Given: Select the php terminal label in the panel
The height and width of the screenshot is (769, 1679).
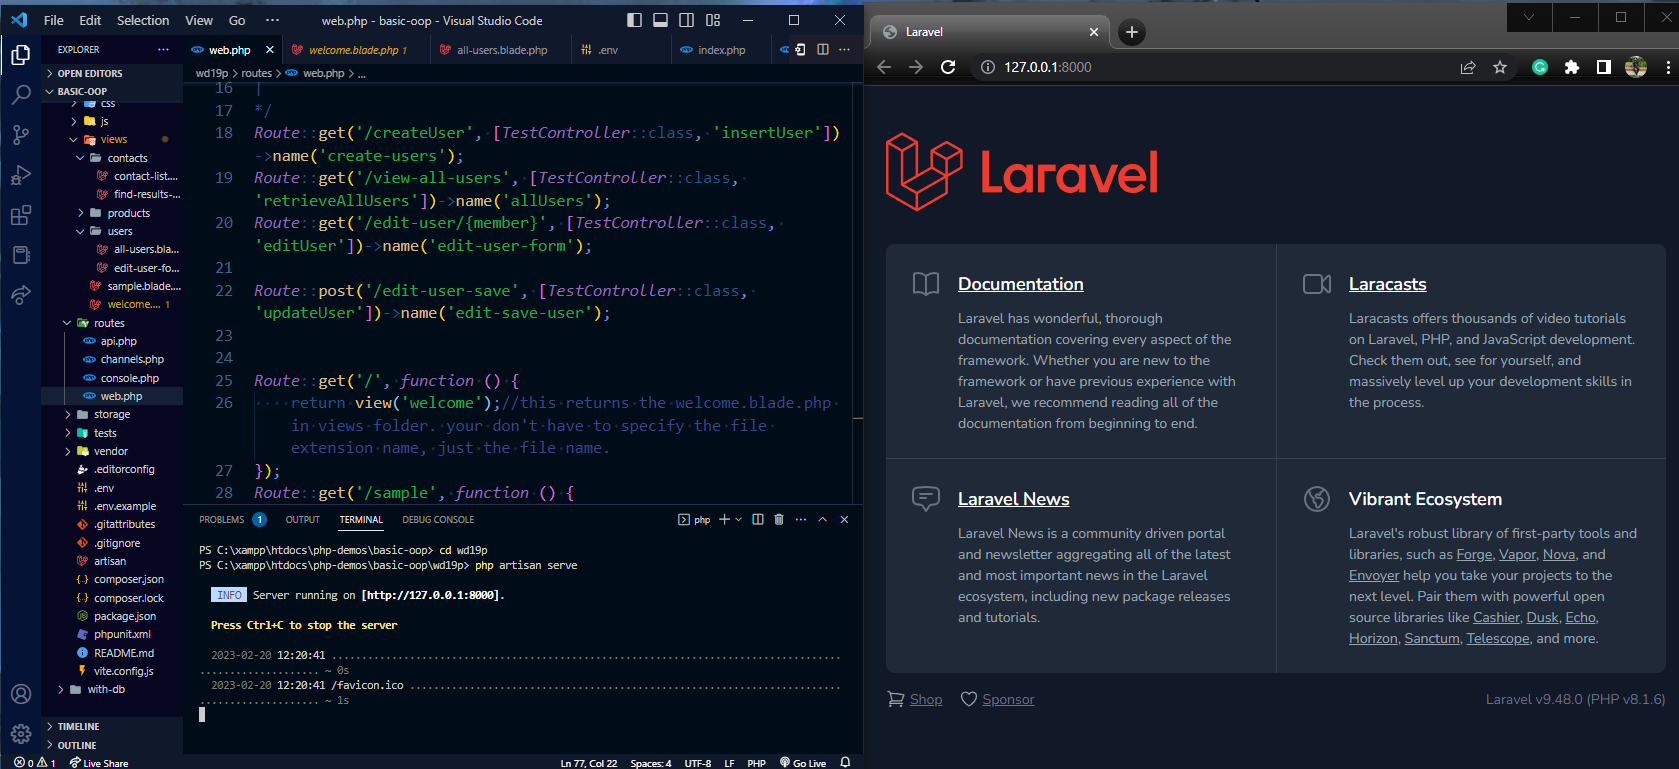Looking at the screenshot, I should (x=694, y=519).
